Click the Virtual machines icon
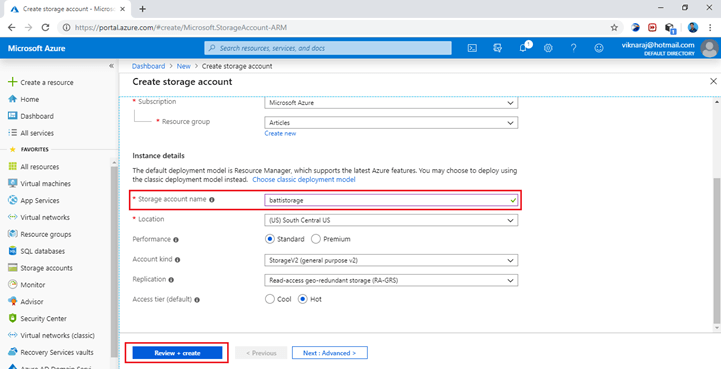Image resolution: width=721 pixels, height=369 pixels. coord(13,184)
